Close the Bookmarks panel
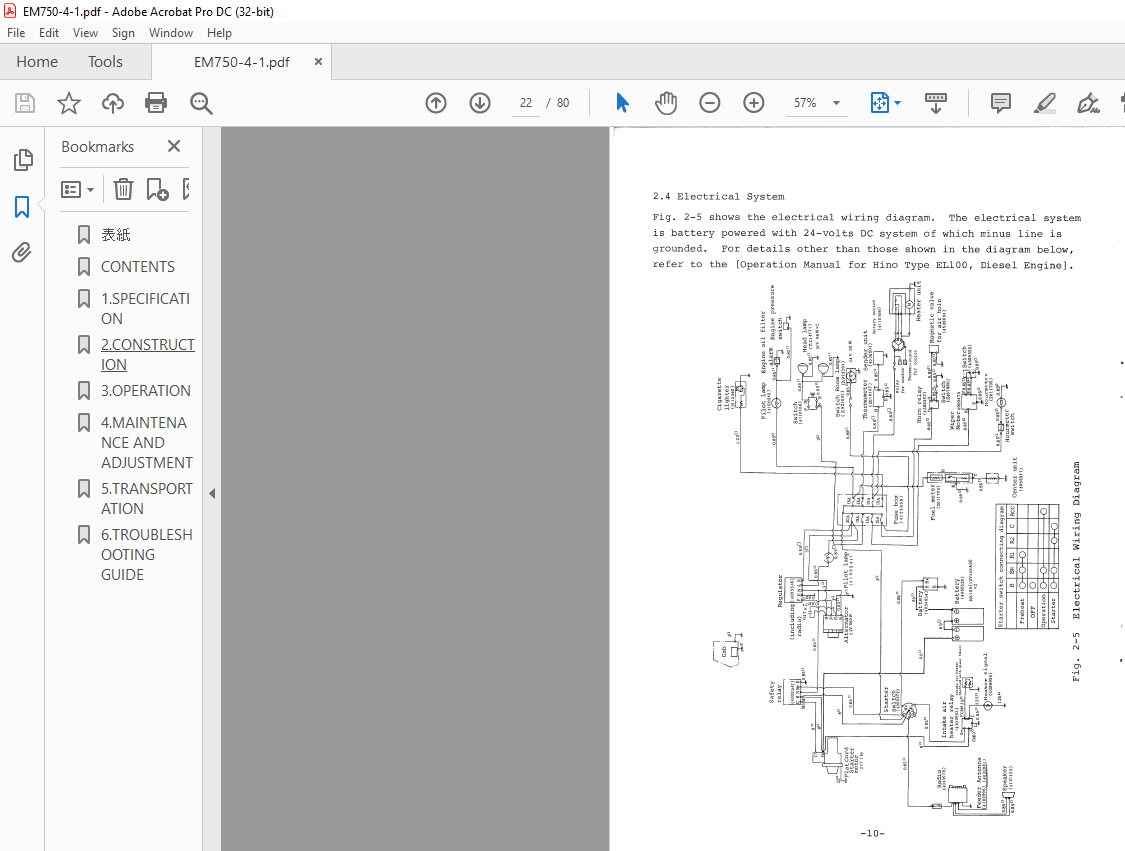The width and height of the screenshot is (1125, 851). [x=174, y=146]
